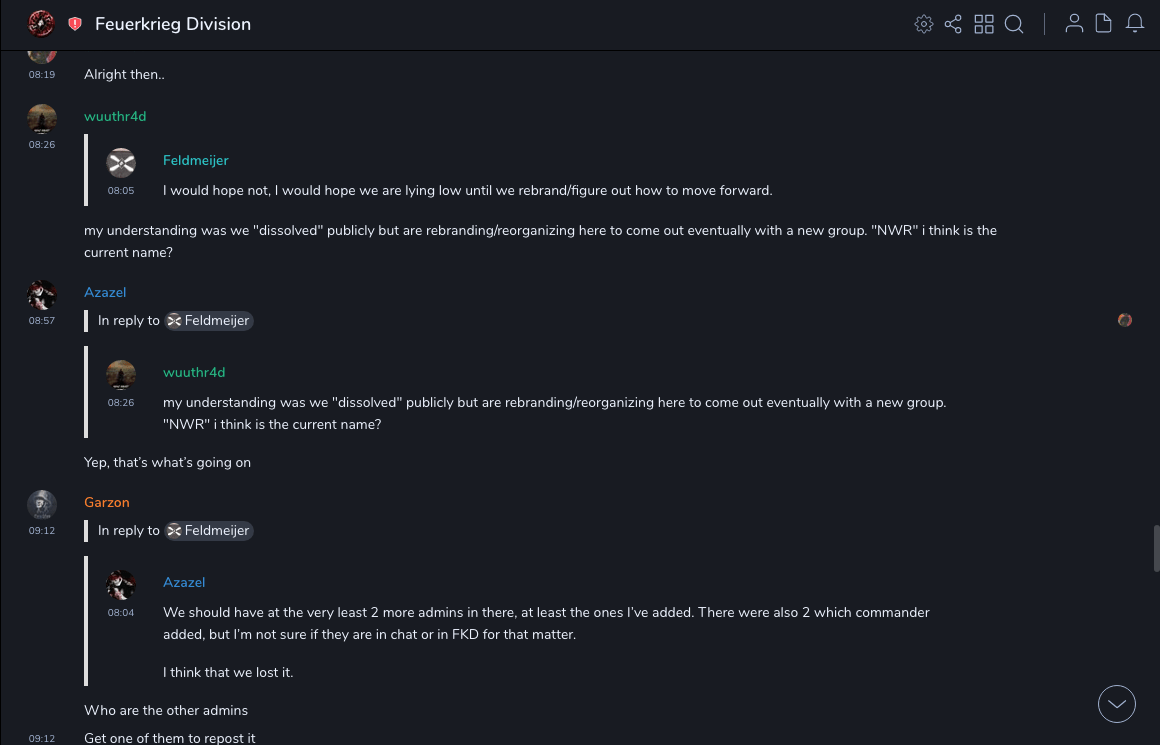Click the Feldmeijer pill in Garzon's reply

209,531
